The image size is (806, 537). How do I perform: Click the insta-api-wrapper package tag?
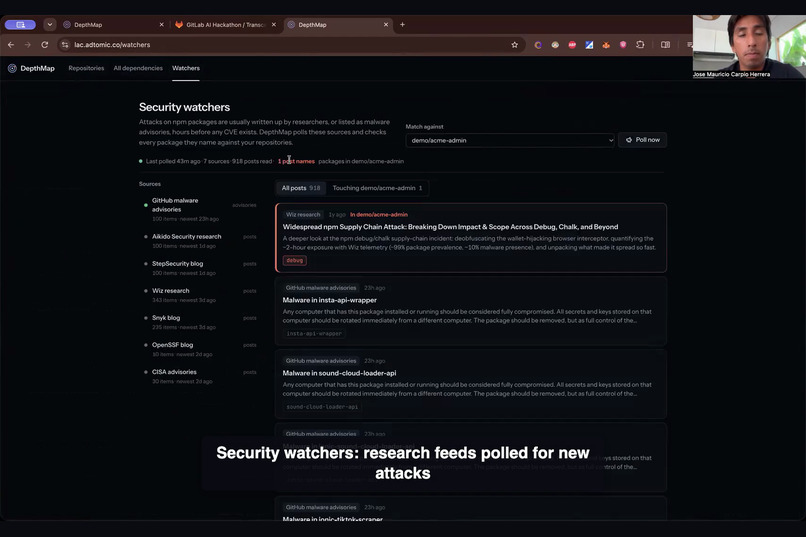point(314,334)
